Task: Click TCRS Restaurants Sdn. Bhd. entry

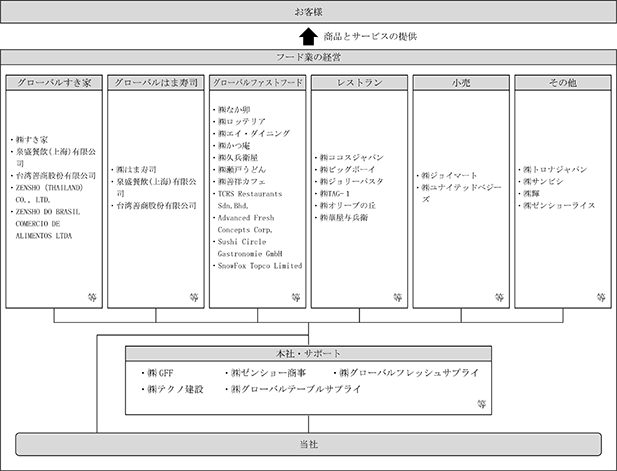Action: [x=250, y=199]
